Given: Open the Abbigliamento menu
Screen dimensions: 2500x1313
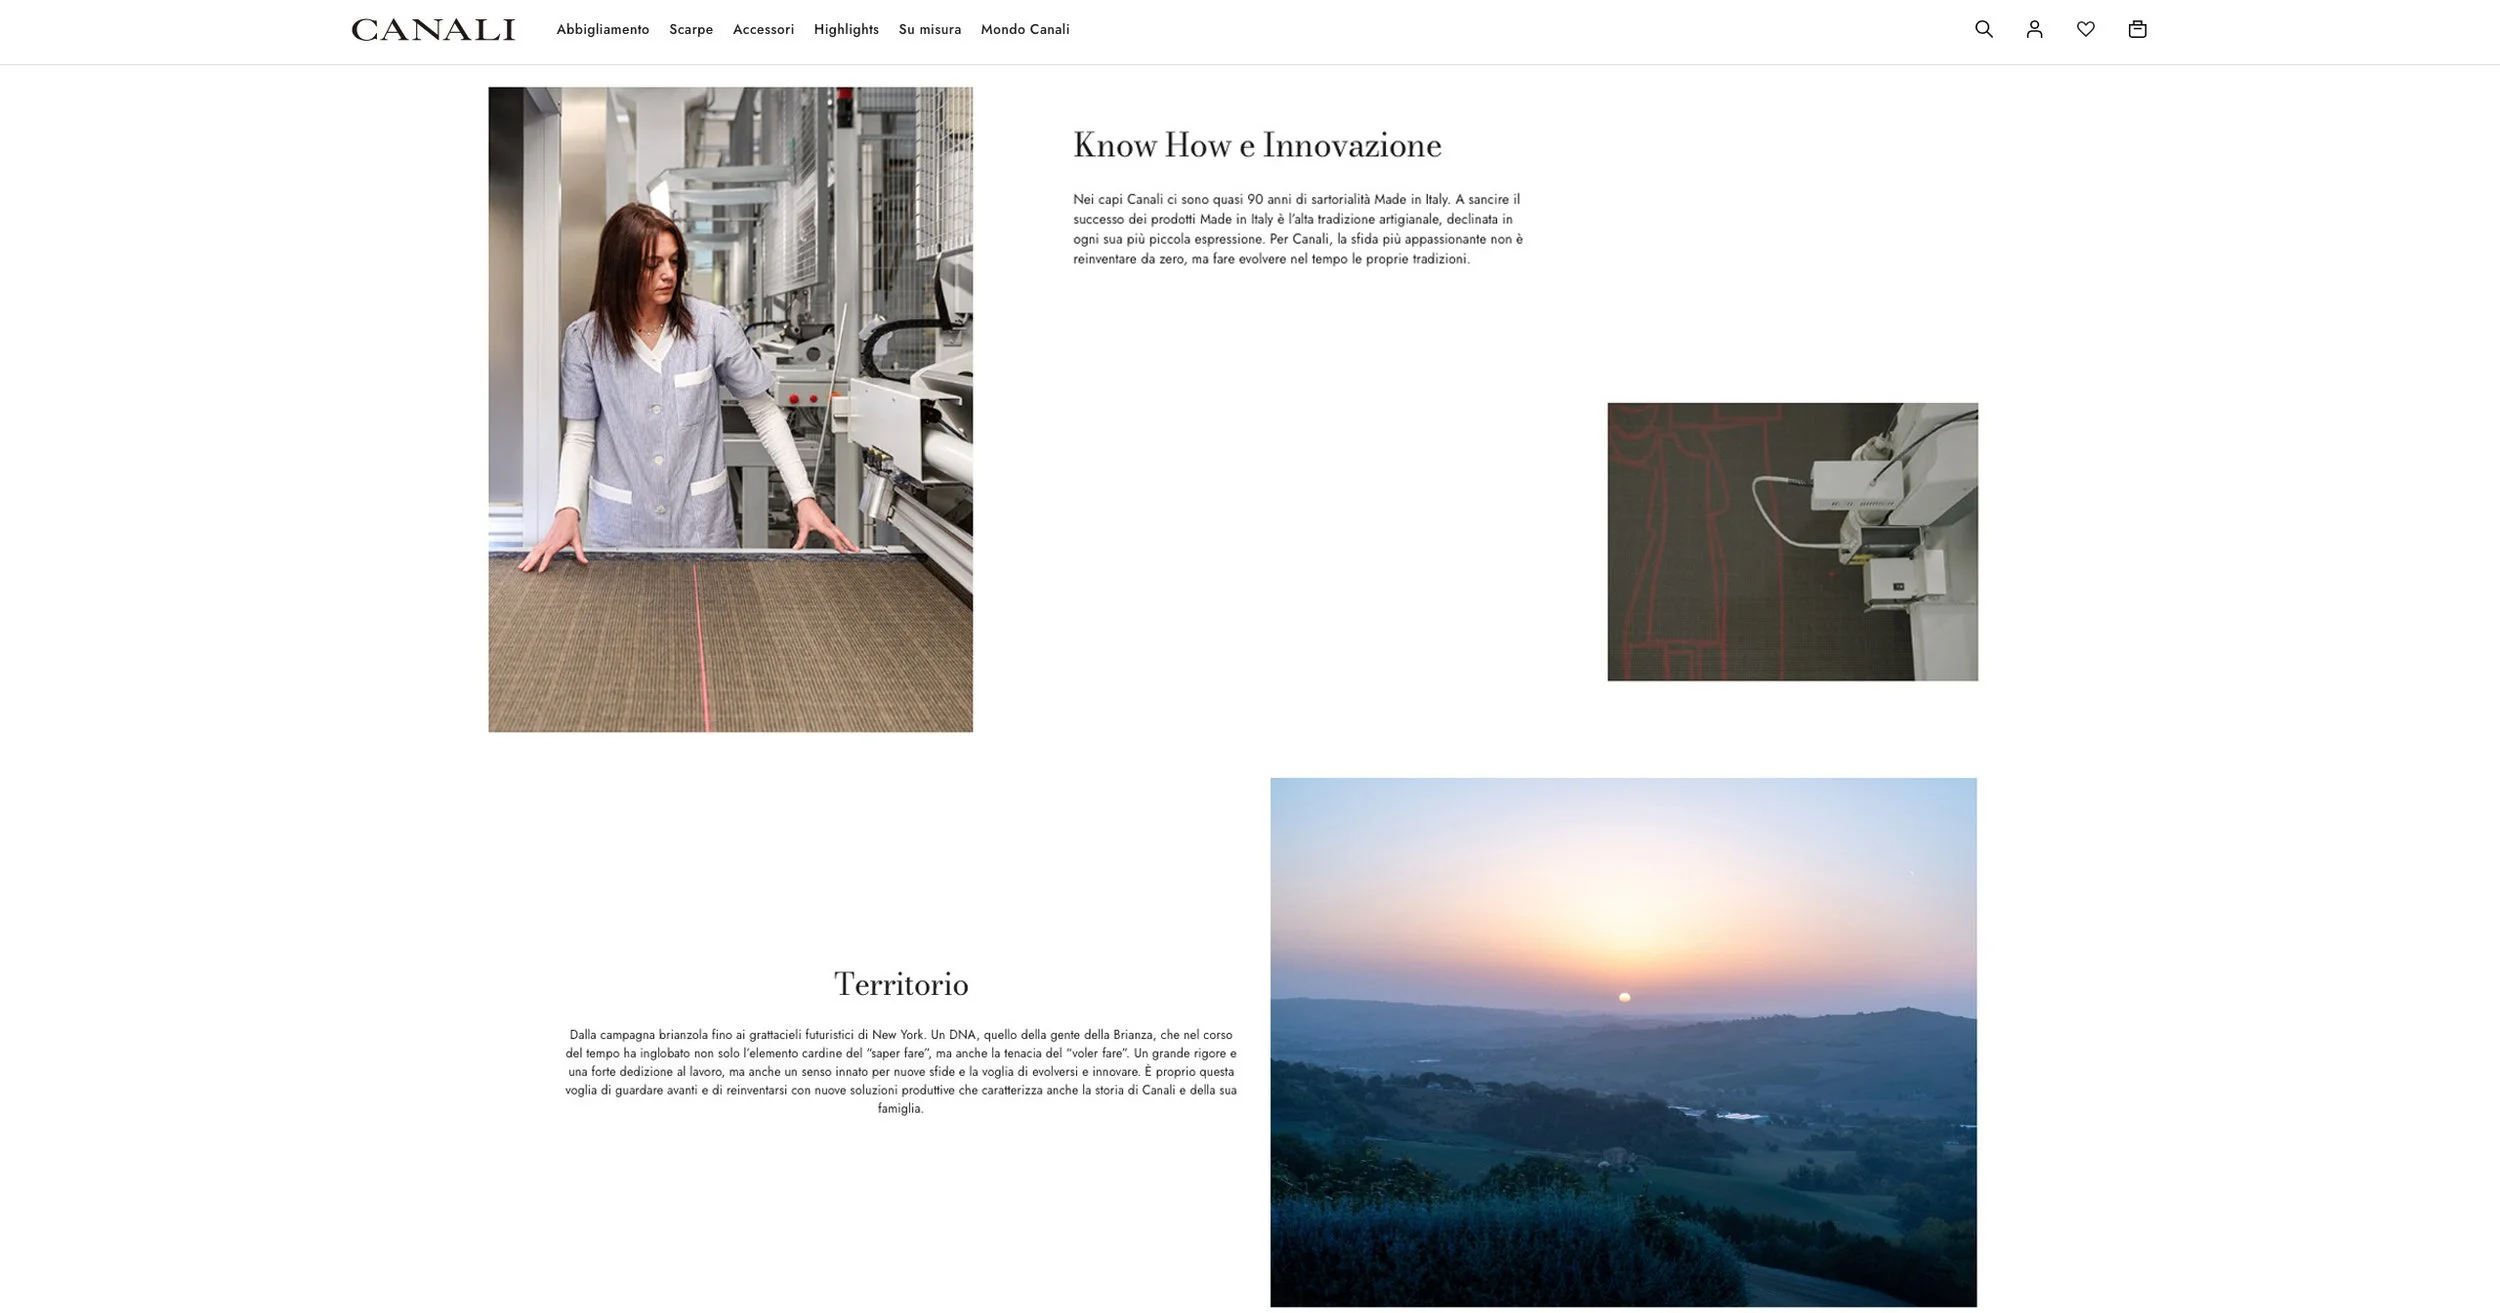Looking at the screenshot, I should pos(602,30).
